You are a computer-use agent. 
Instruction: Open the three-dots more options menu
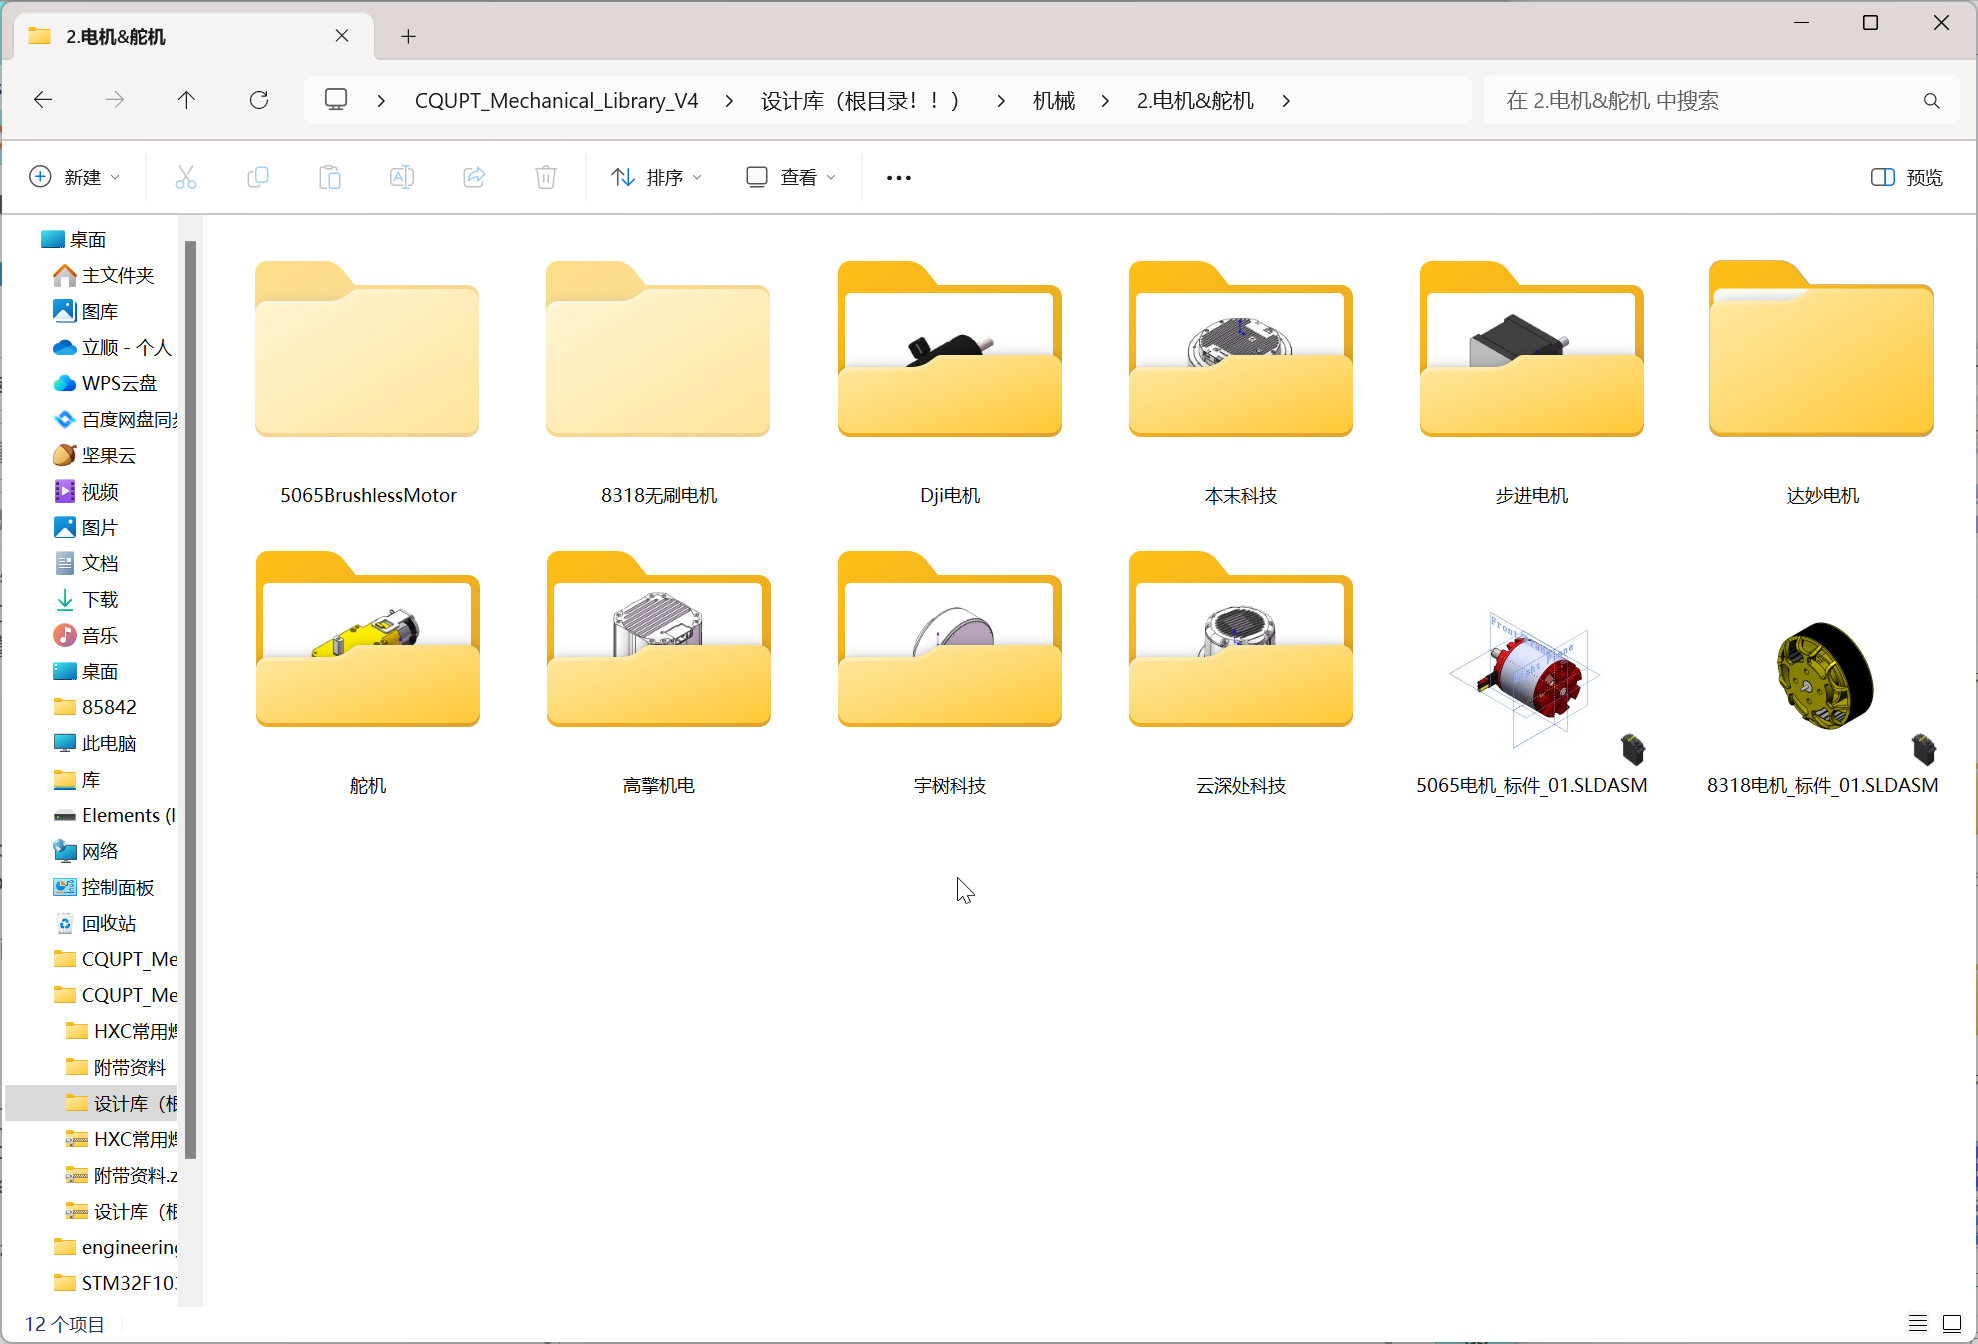(x=898, y=177)
